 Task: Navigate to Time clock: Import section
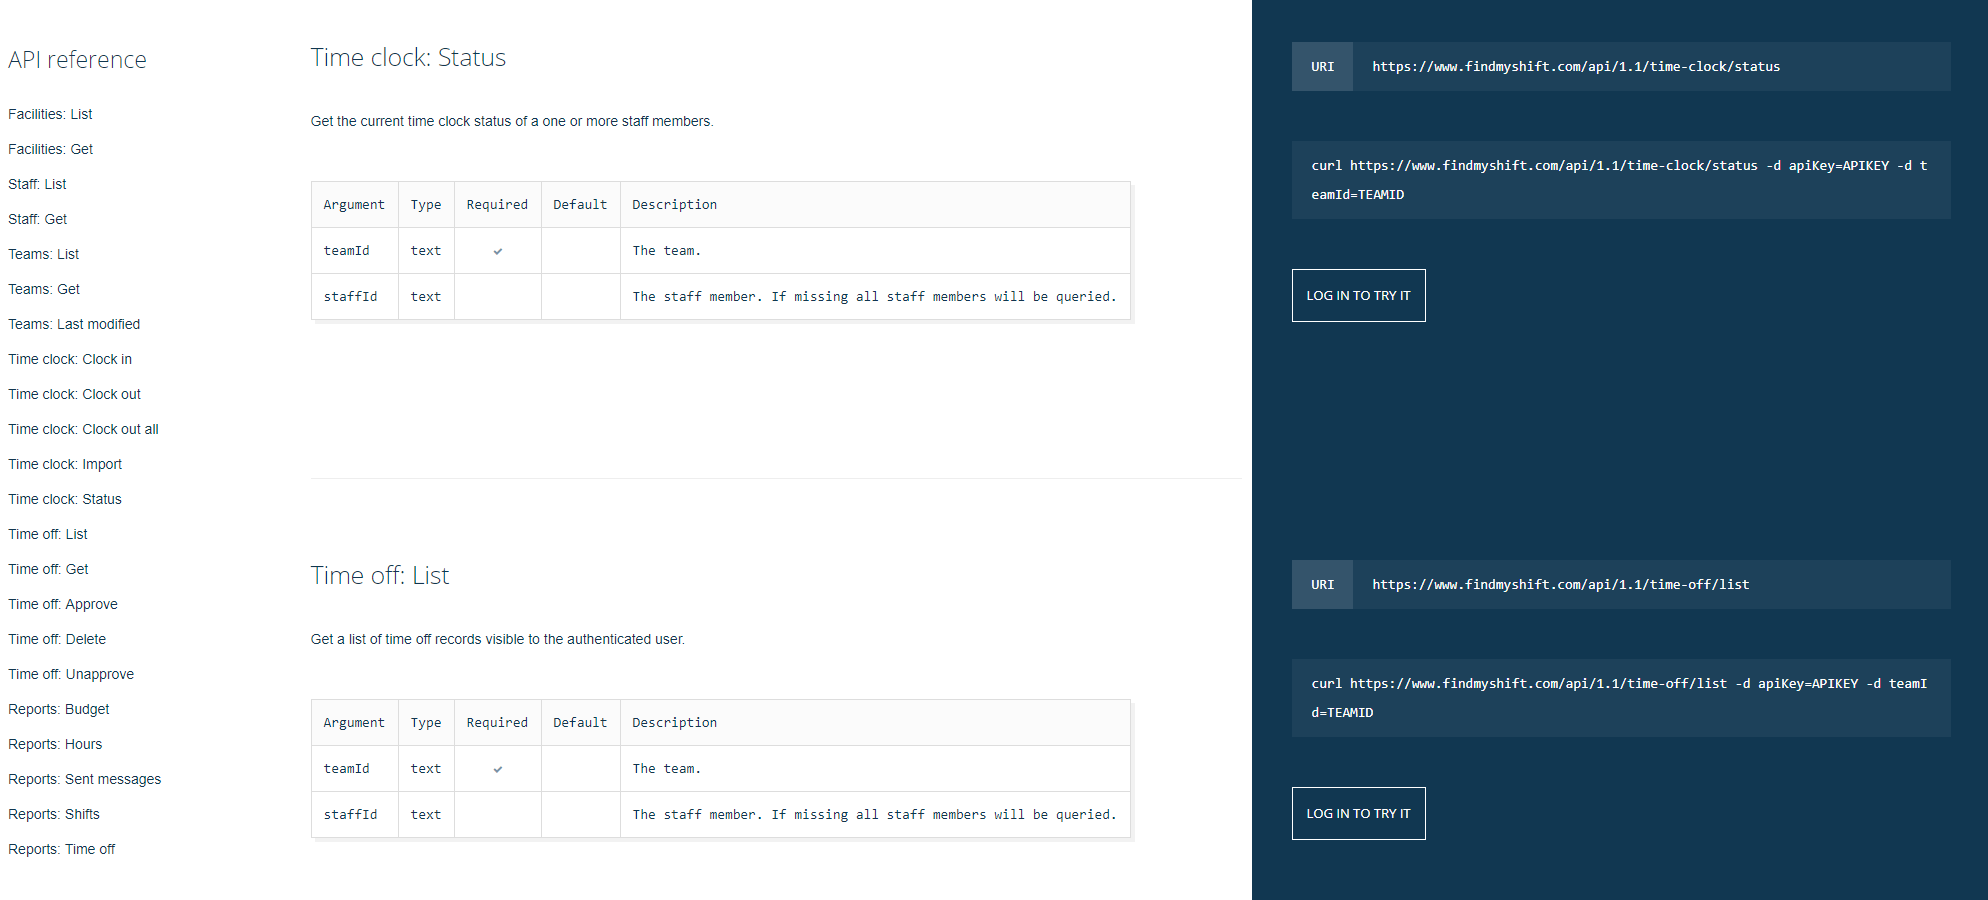[x=65, y=464]
